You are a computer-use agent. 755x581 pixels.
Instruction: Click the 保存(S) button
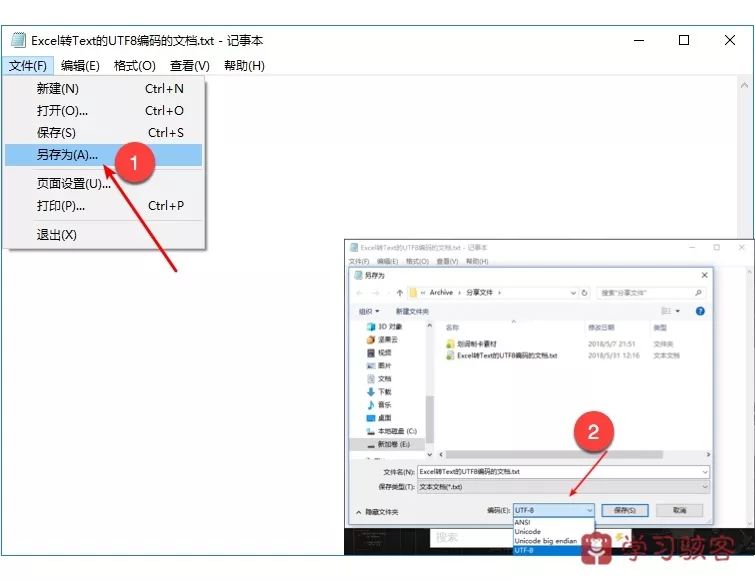[x=625, y=510]
